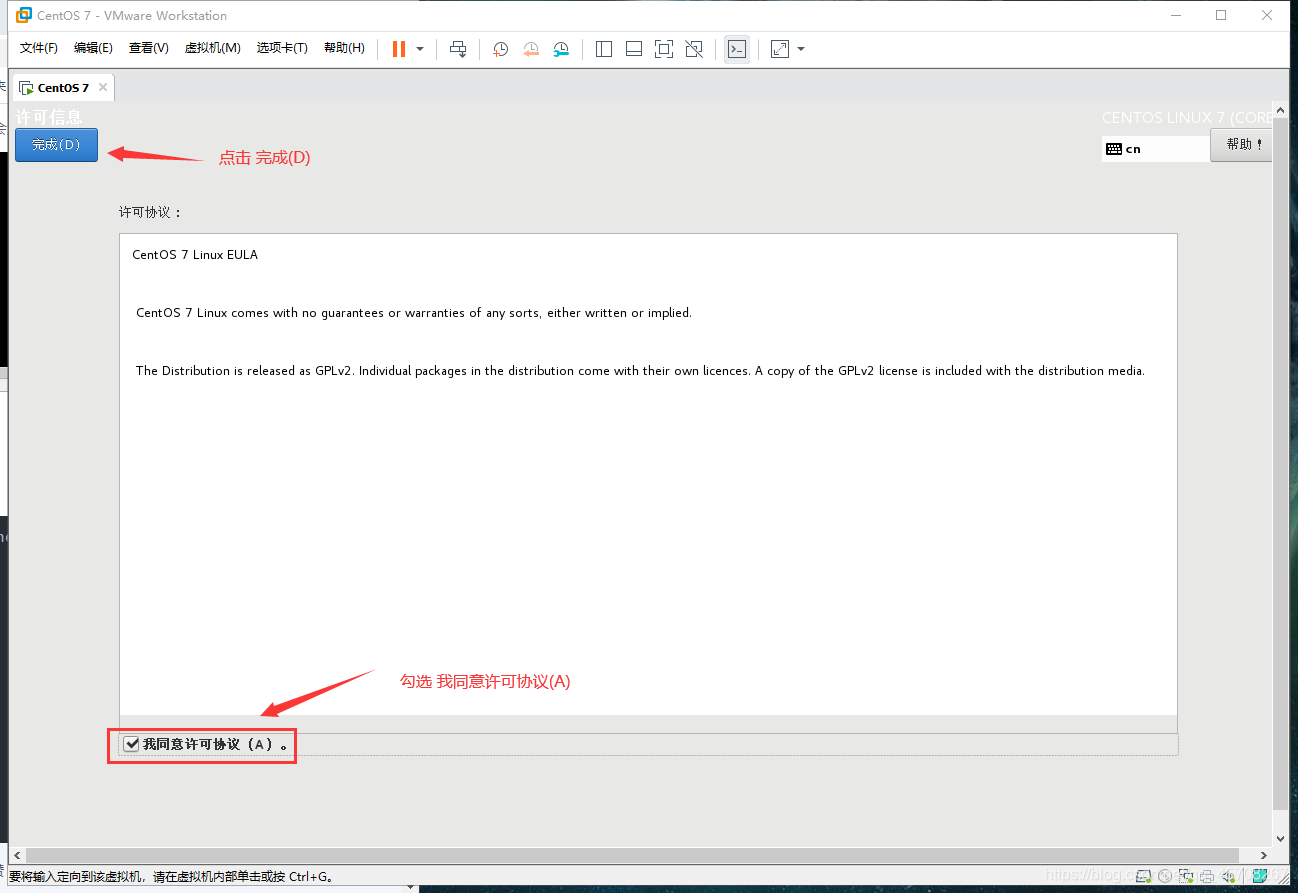Click the printer status icon
This screenshot has width=1298, height=893.
(1207, 876)
